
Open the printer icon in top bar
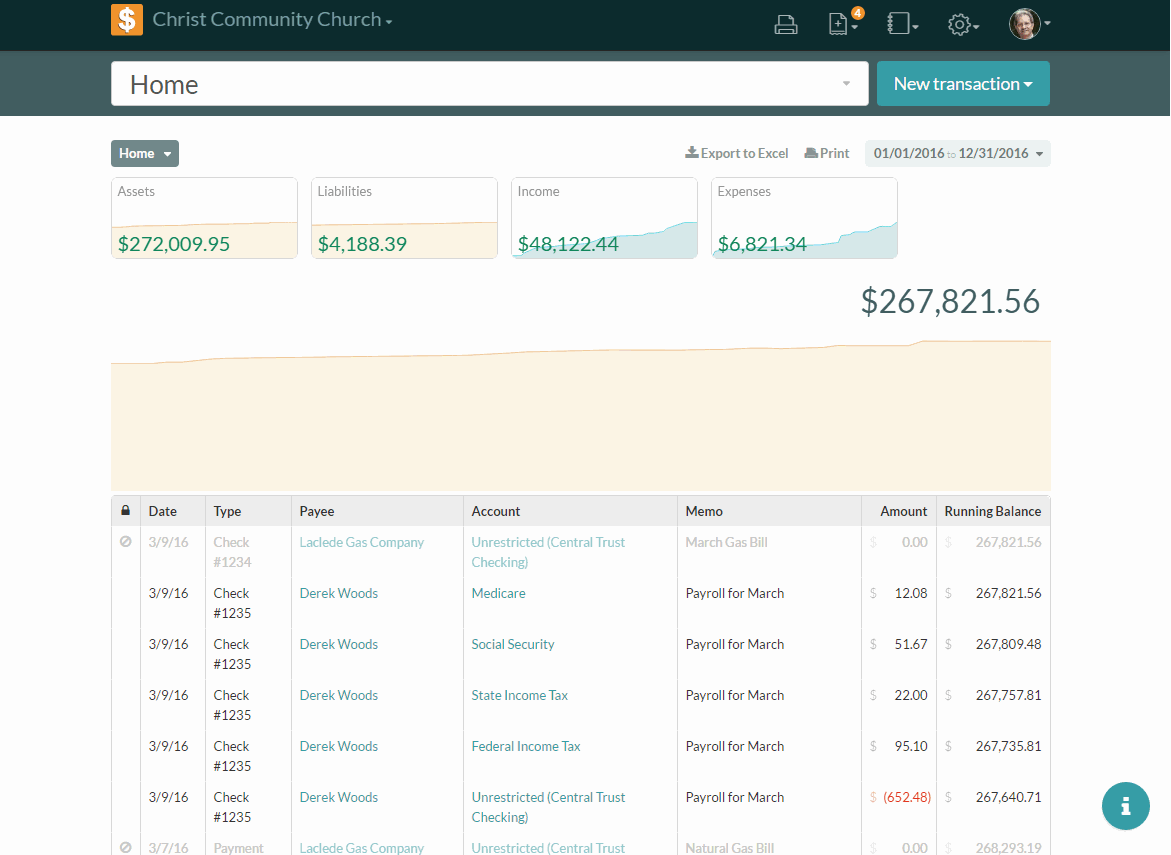pyautogui.click(x=786, y=25)
